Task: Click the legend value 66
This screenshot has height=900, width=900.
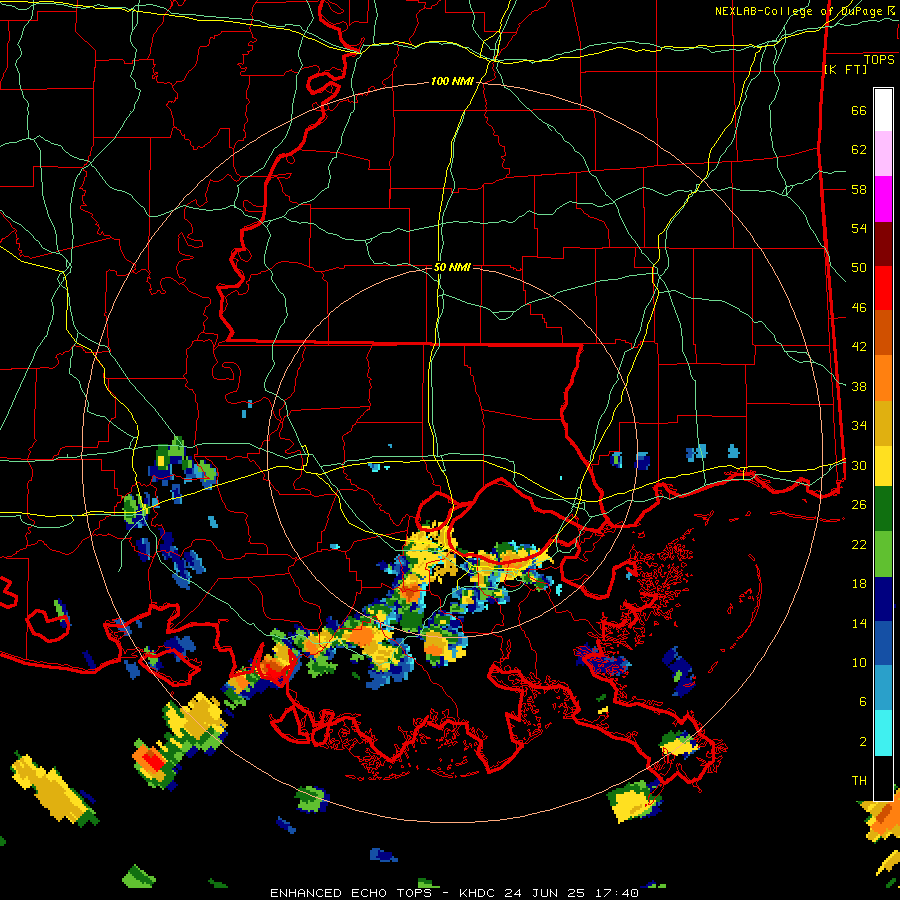Action: (859, 110)
